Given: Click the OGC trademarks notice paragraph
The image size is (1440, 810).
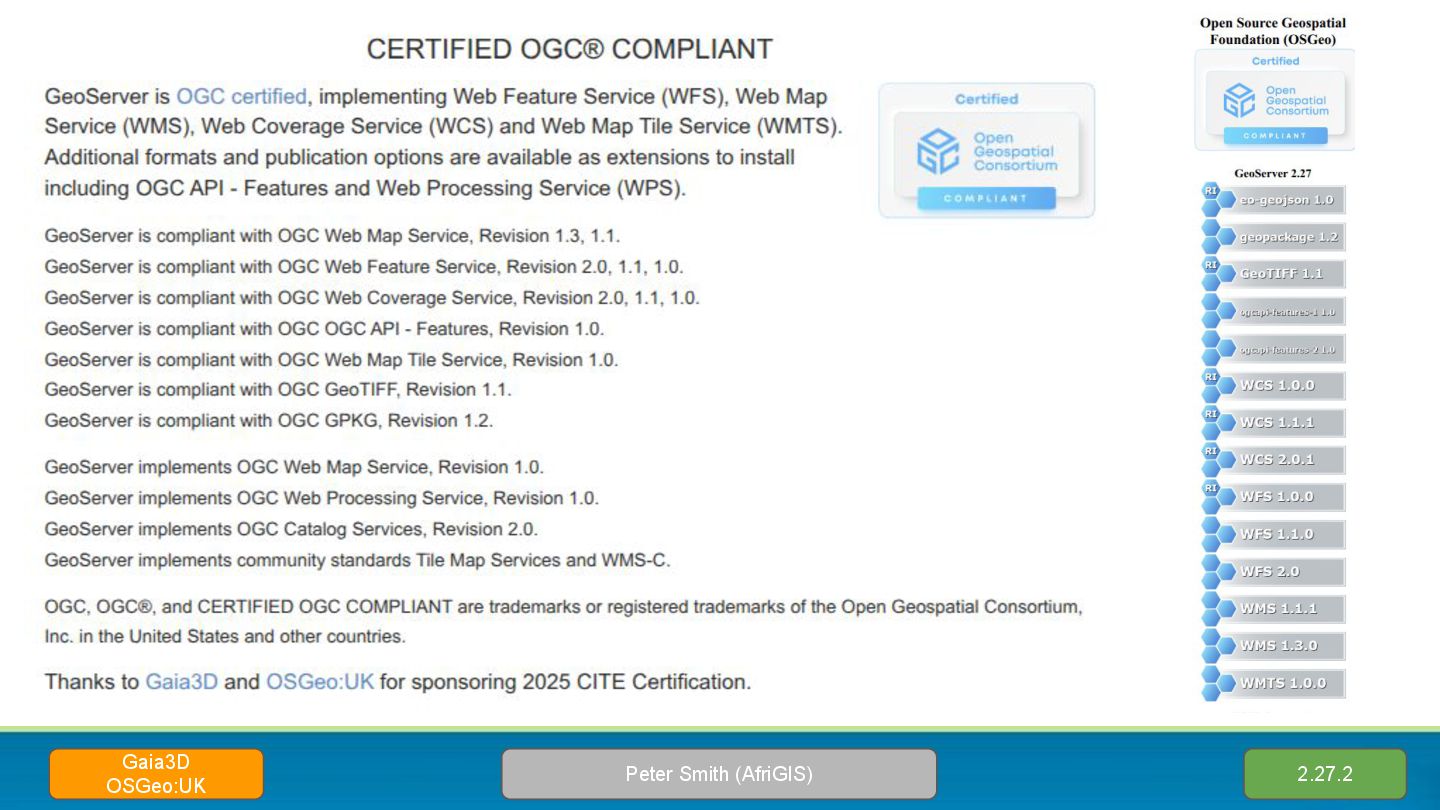Looking at the screenshot, I should [x=564, y=621].
